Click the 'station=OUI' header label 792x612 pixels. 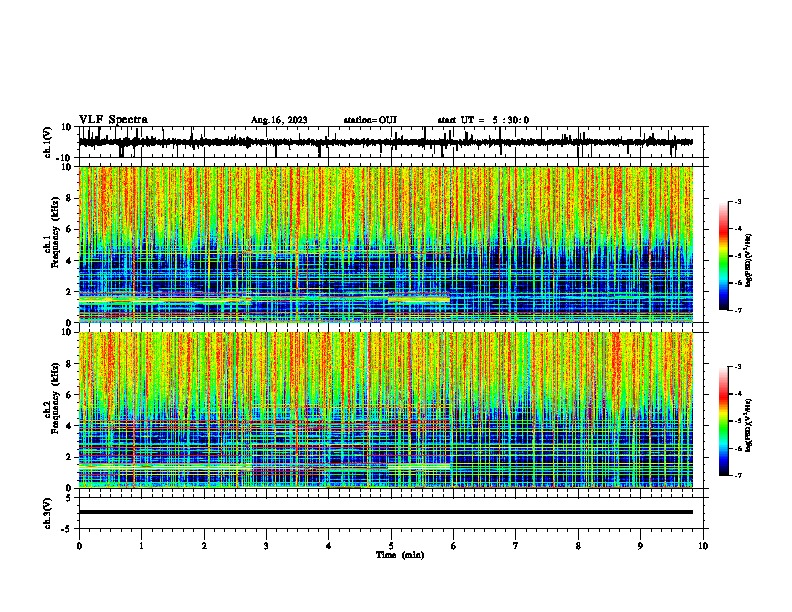(x=370, y=120)
